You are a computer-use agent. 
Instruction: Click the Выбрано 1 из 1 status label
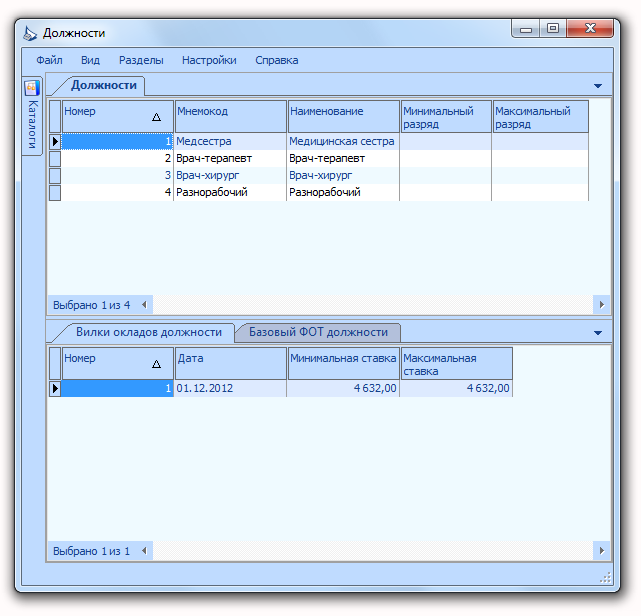pos(92,551)
